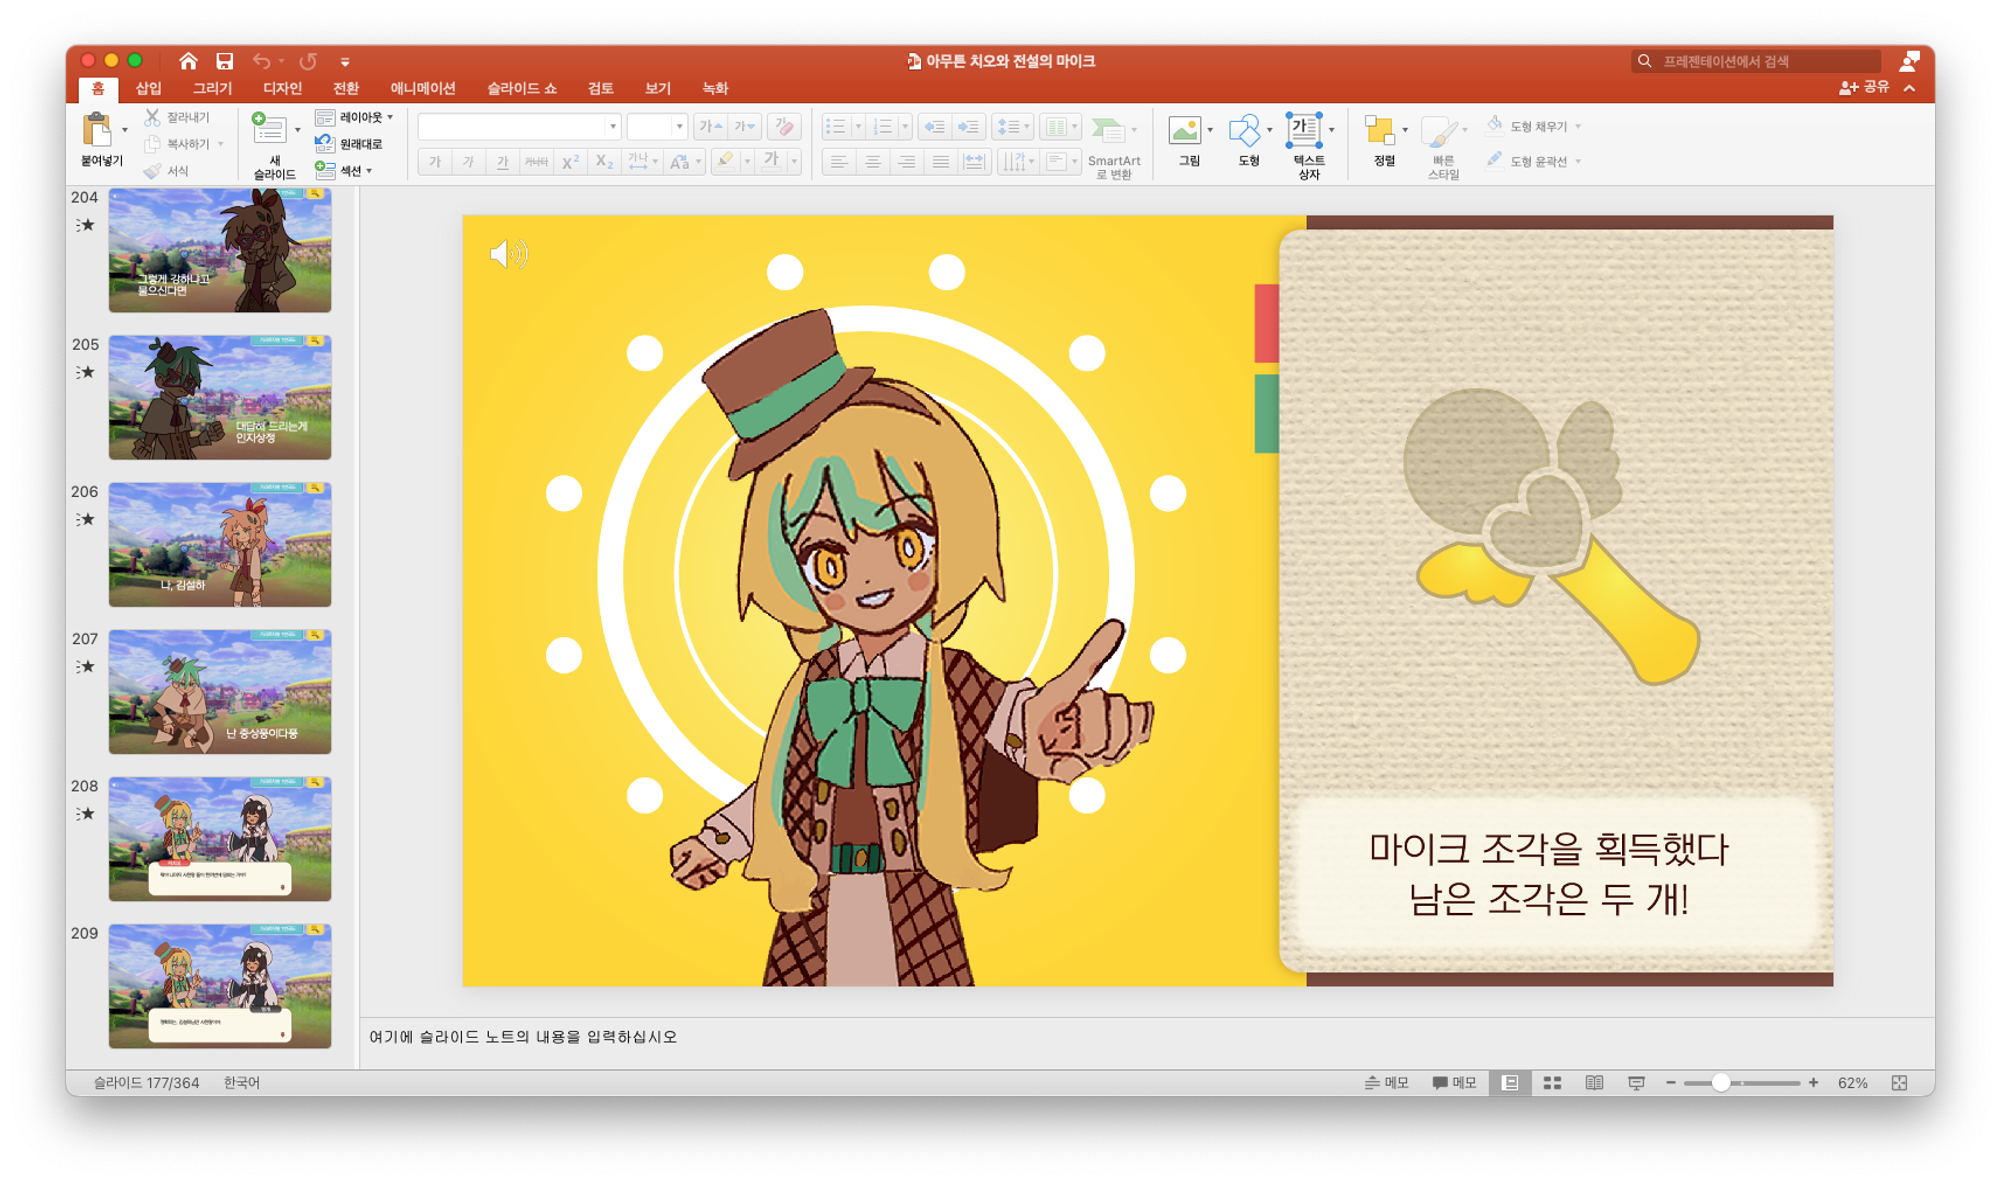Toggle the slide notes (메모) pane button
Image resolution: width=2000 pixels, height=1182 pixels.
click(x=1387, y=1082)
